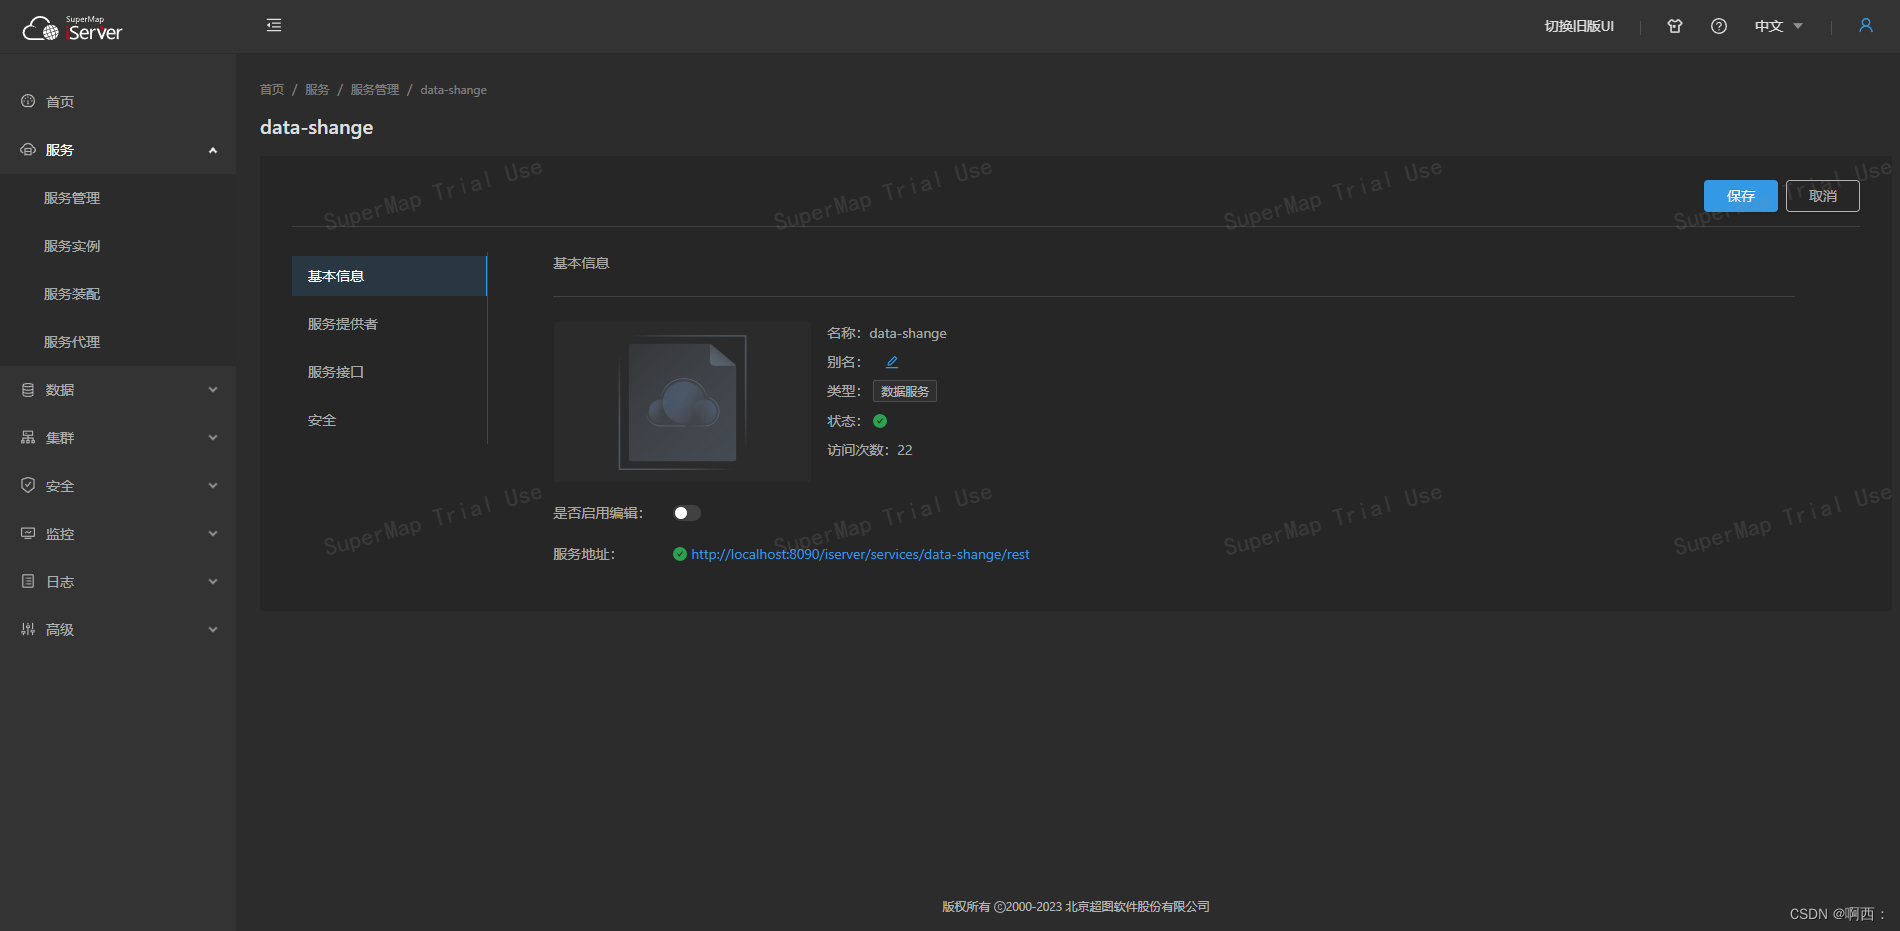
Task: Open the user account icon
Action: click(1866, 25)
